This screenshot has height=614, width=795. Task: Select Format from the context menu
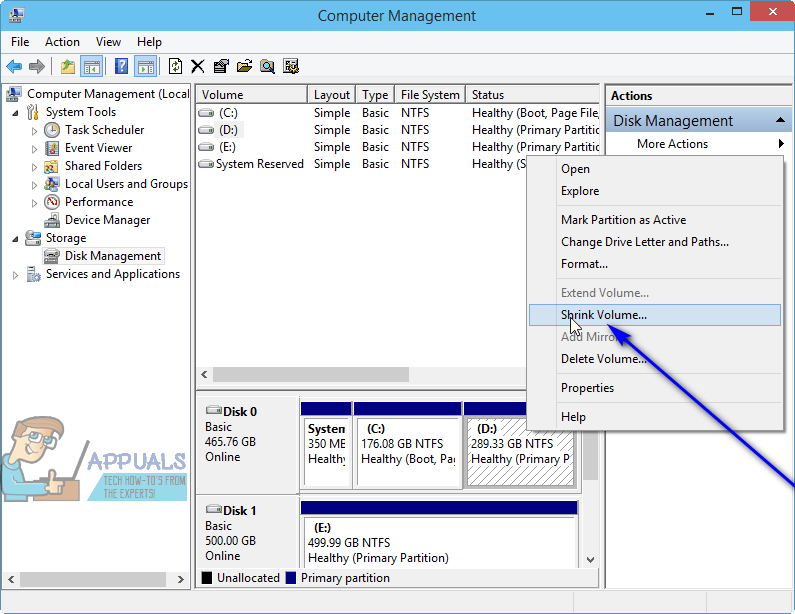coord(584,264)
